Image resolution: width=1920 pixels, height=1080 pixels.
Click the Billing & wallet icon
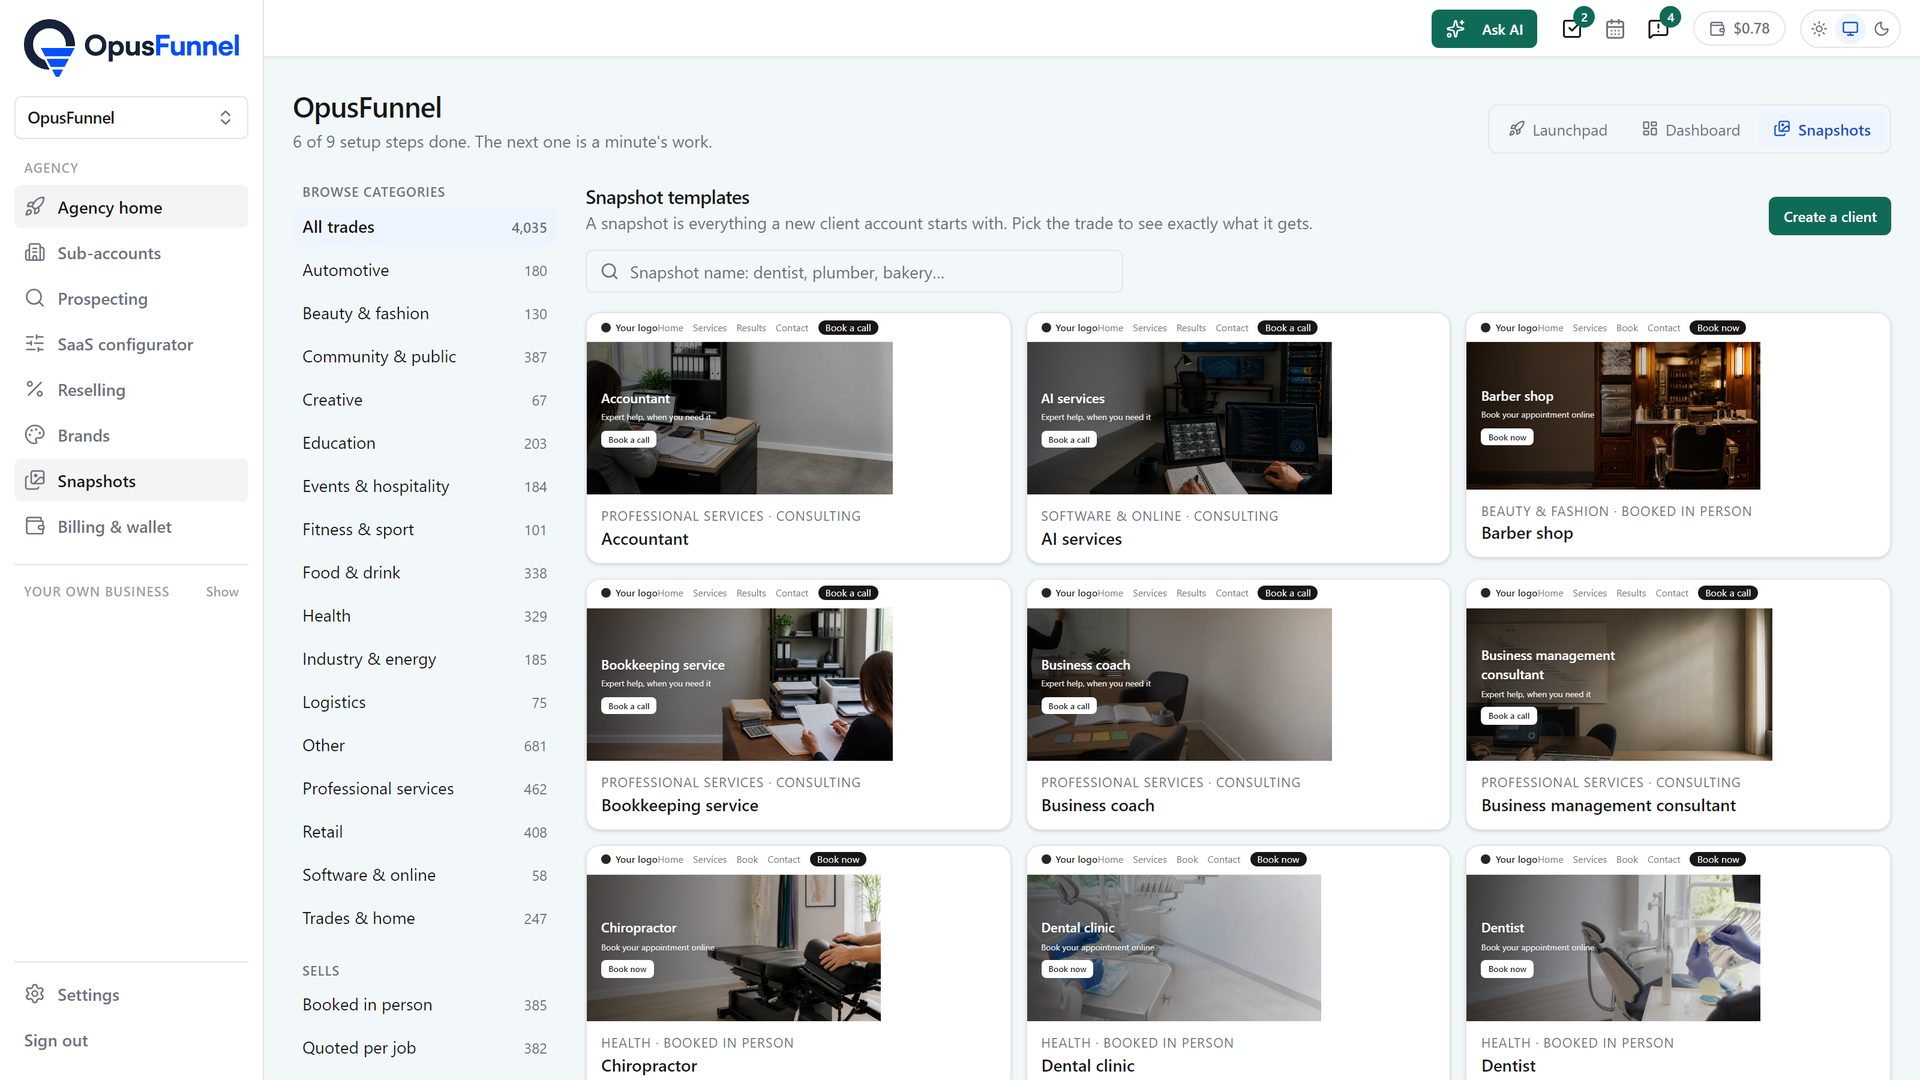coord(35,526)
